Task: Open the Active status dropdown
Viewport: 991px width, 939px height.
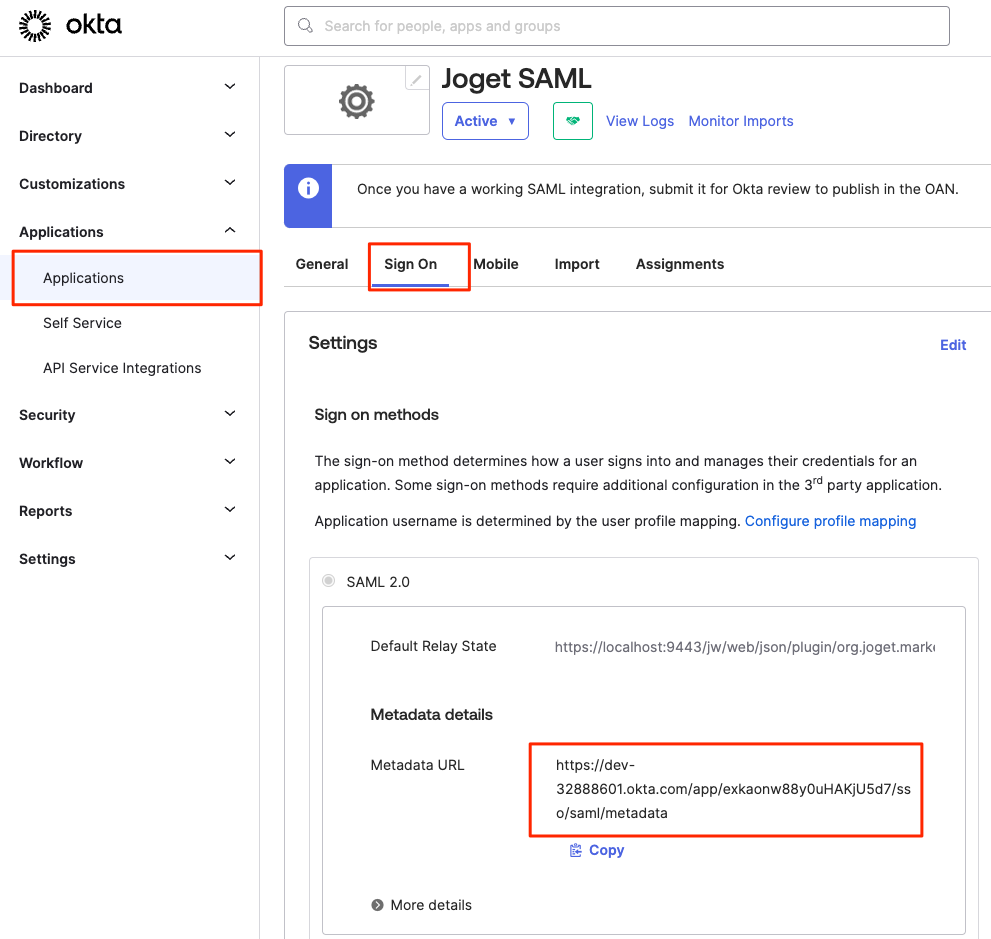Action: coord(485,121)
